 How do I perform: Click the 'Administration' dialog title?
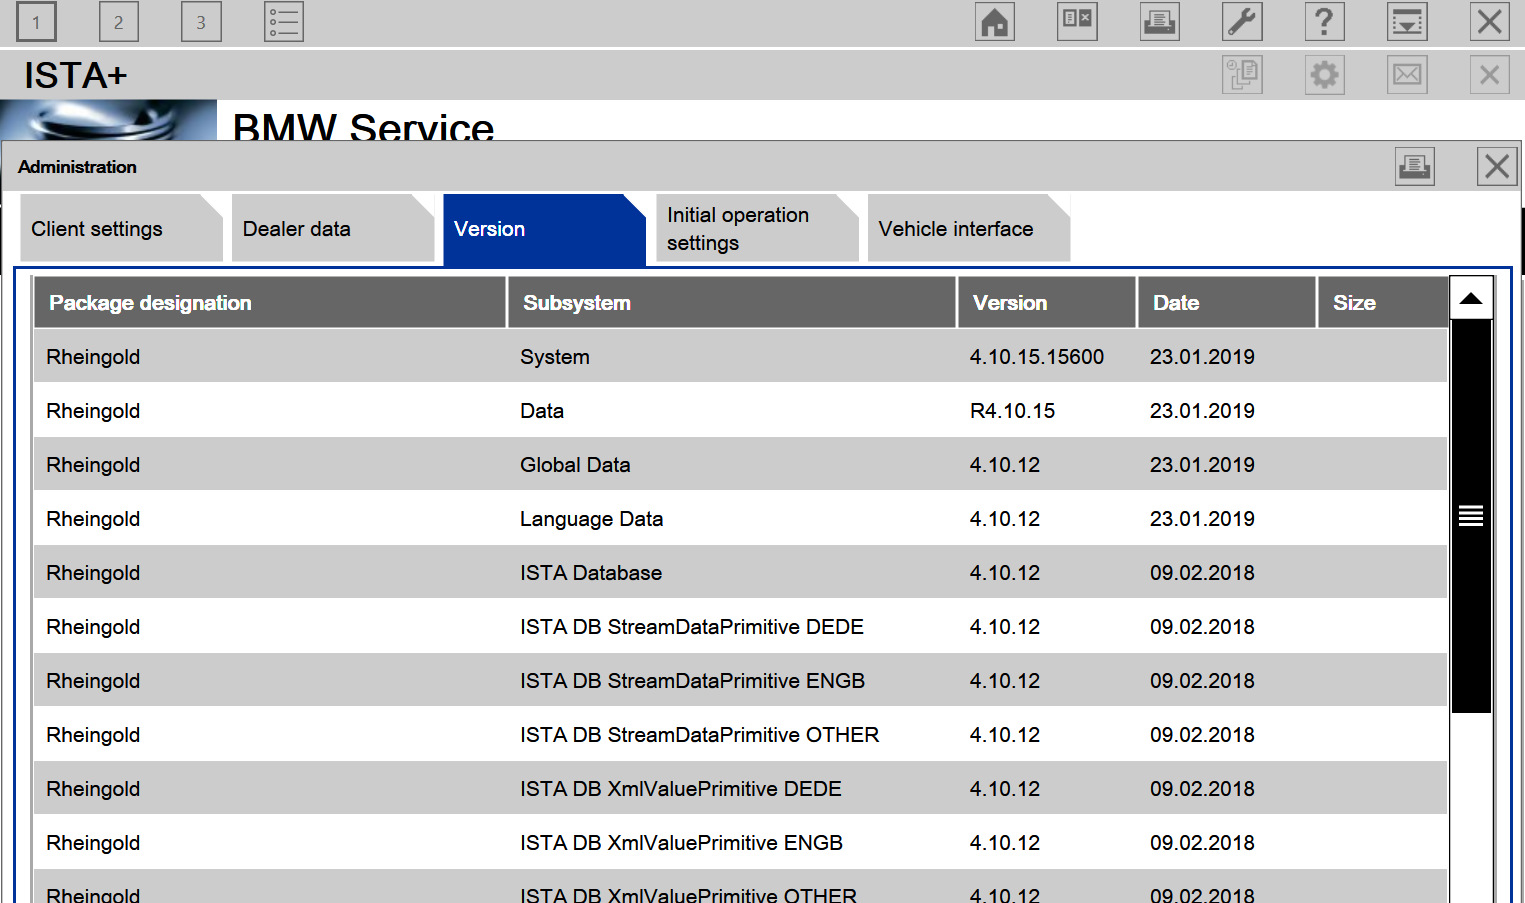tap(77, 167)
